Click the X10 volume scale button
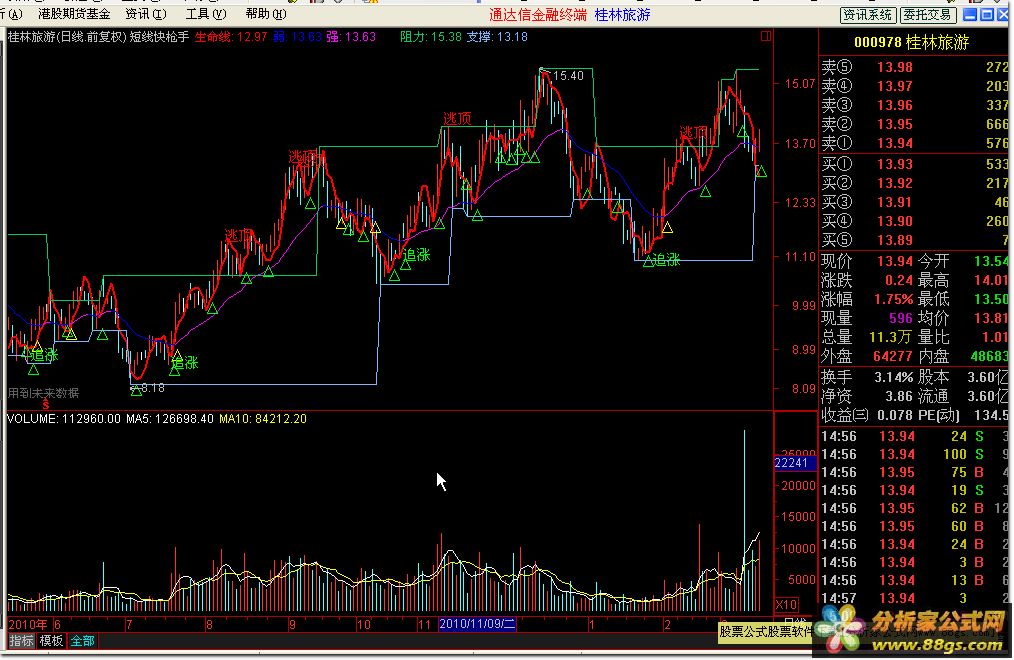 pos(786,605)
